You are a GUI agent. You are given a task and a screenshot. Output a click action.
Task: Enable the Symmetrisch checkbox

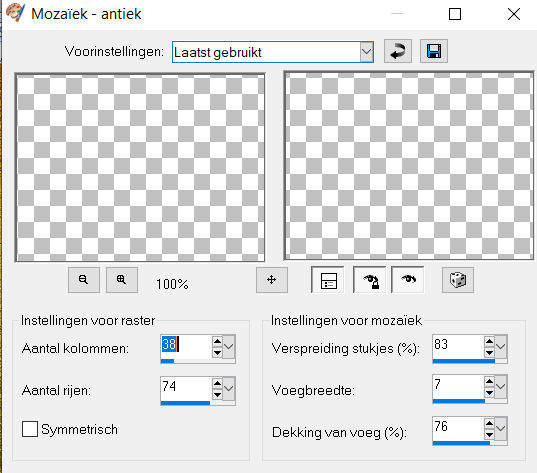pyautogui.click(x=30, y=429)
